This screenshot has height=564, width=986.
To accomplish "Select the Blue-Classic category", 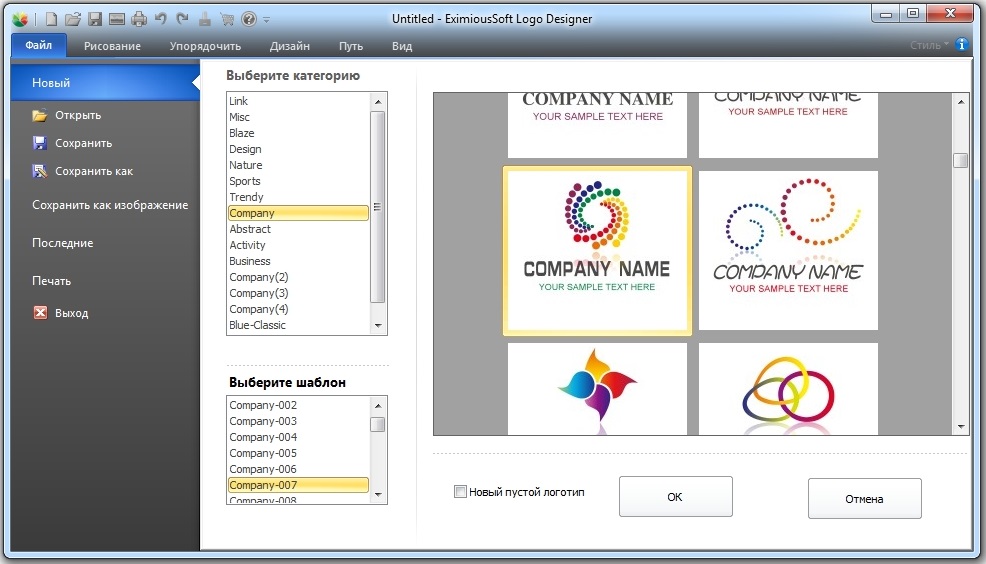I will click(298, 325).
